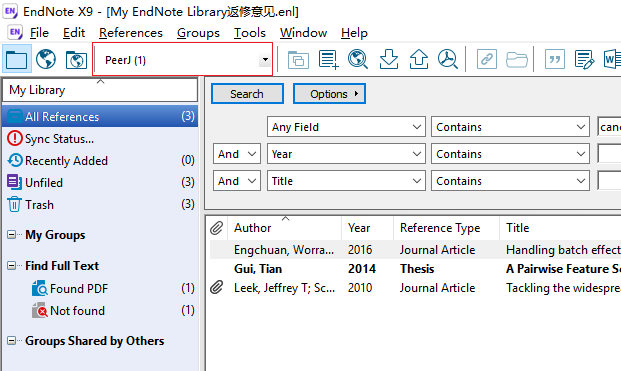This screenshot has width=621, height=371.
Task: Open the PeerJ output style dropdown
Action: (x=265, y=60)
